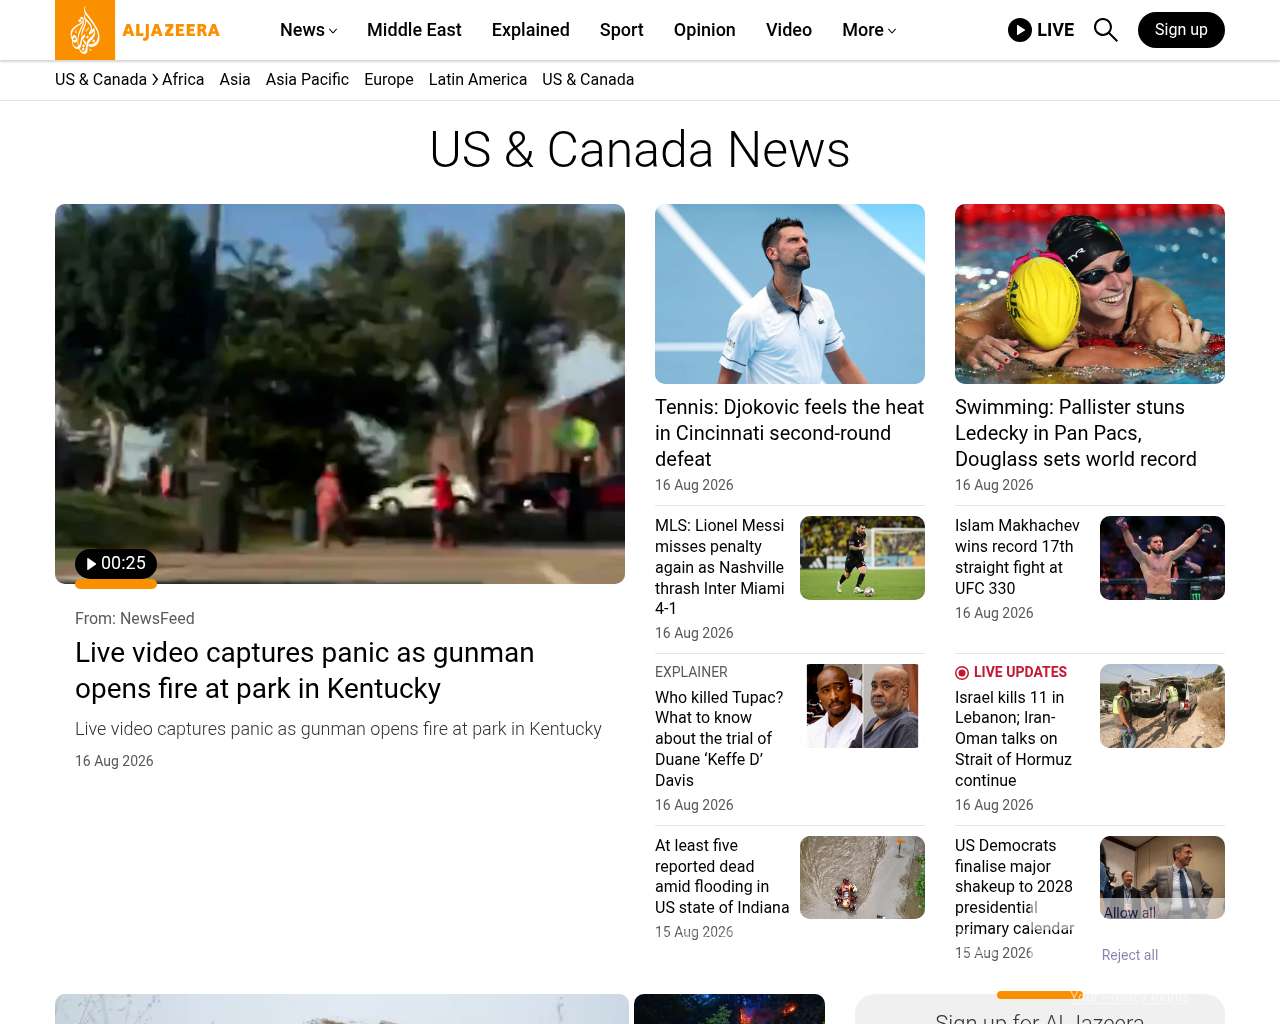Open the Israel Lebanon live updates headline
This screenshot has width=1280, height=1024.
click(1014, 739)
